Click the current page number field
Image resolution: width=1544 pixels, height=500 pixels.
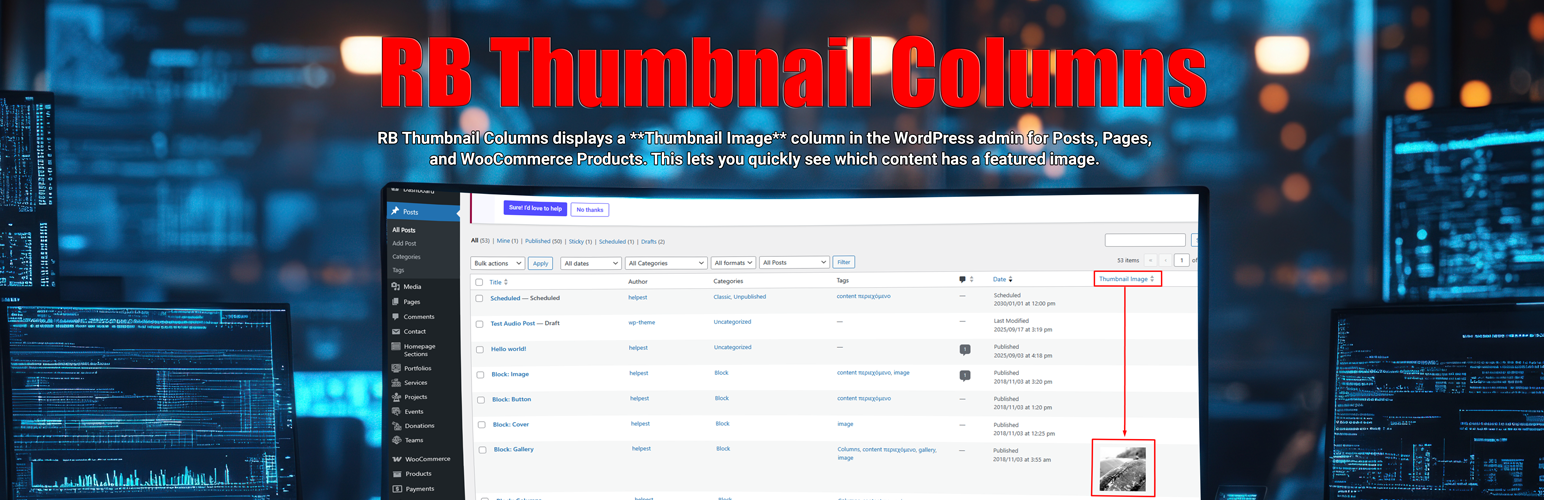(1182, 260)
